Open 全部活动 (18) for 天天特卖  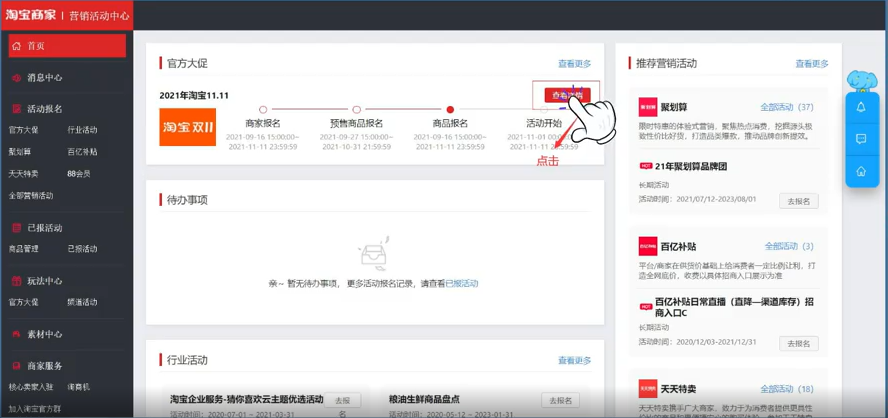click(787, 389)
